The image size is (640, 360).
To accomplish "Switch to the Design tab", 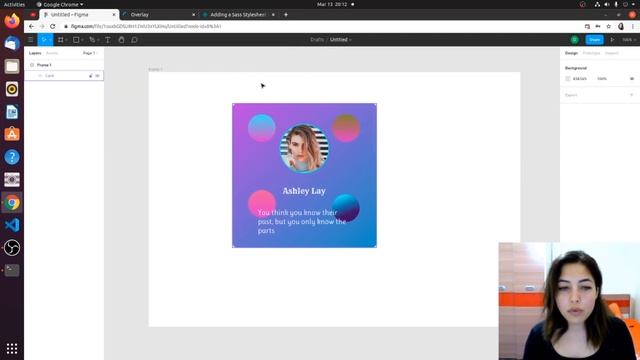I will [571, 53].
